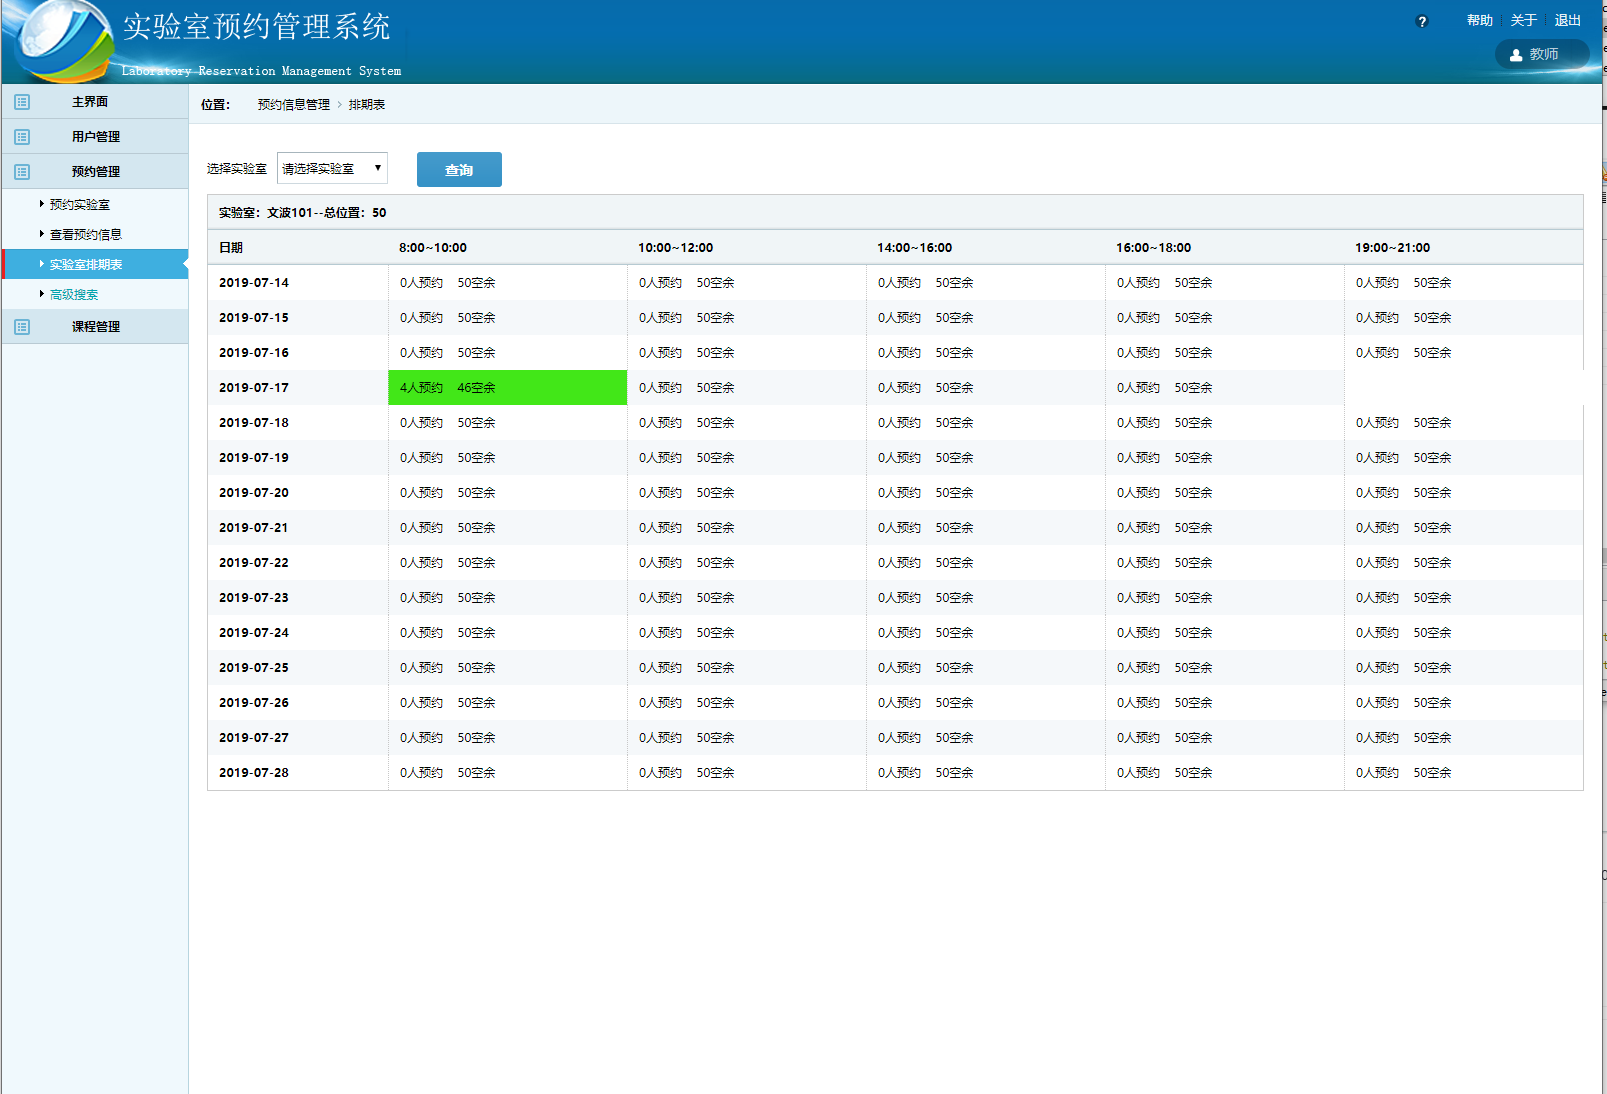Open 查看预约信息 in the sidebar
1607x1094 pixels.
[x=85, y=235]
